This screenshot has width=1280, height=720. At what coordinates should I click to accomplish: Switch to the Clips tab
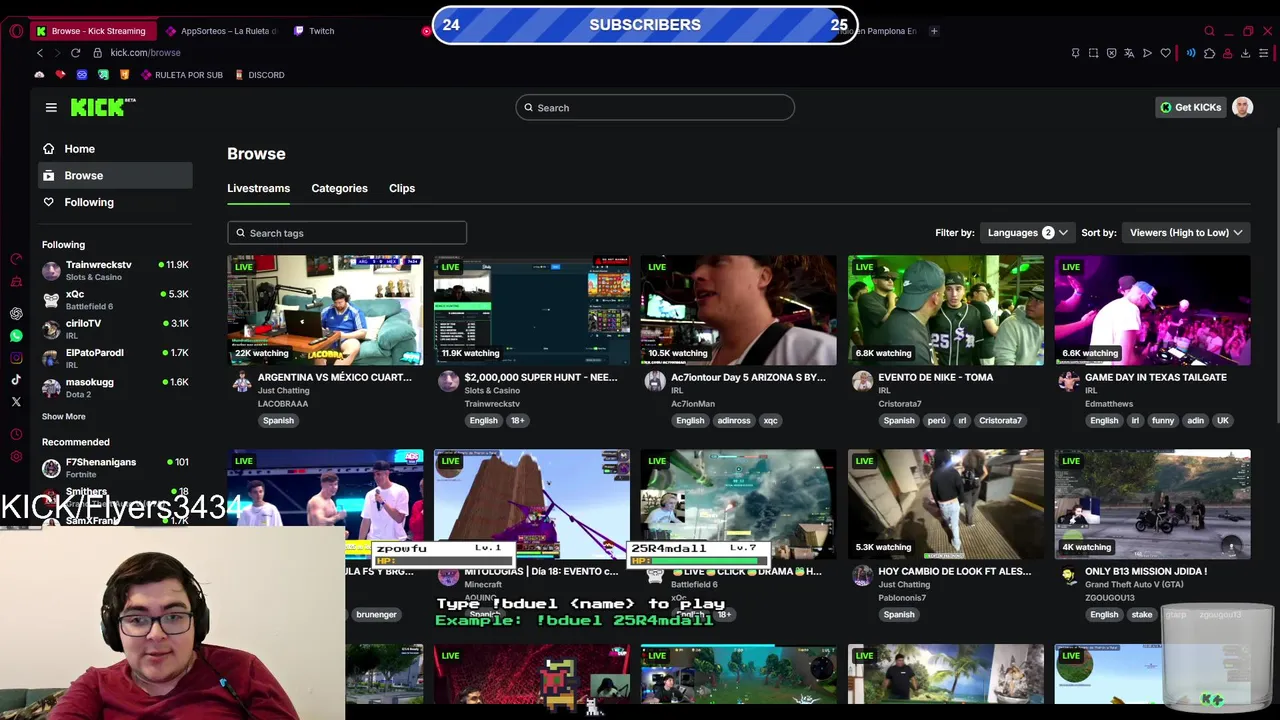(402, 188)
